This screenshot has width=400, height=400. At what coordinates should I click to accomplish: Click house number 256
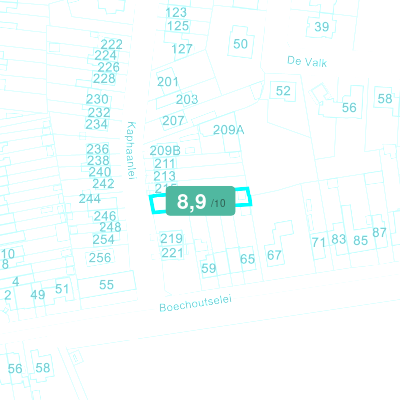coord(100,258)
